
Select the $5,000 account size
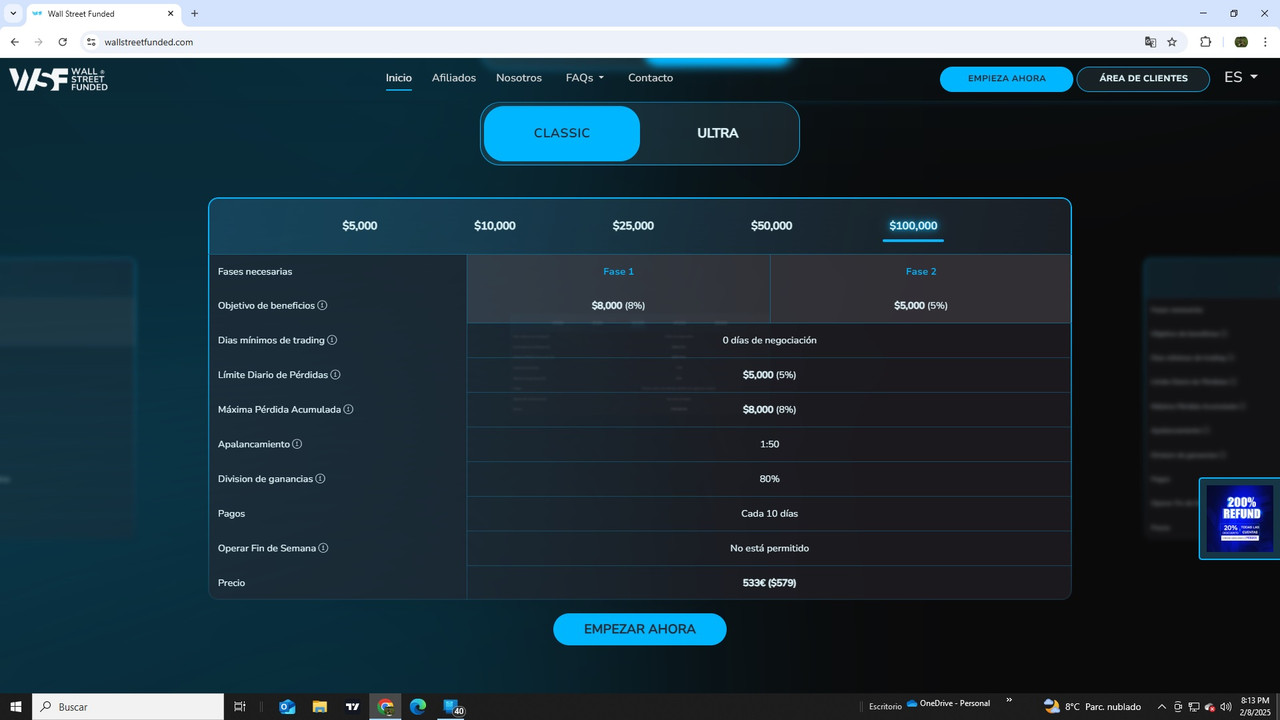(360, 226)
